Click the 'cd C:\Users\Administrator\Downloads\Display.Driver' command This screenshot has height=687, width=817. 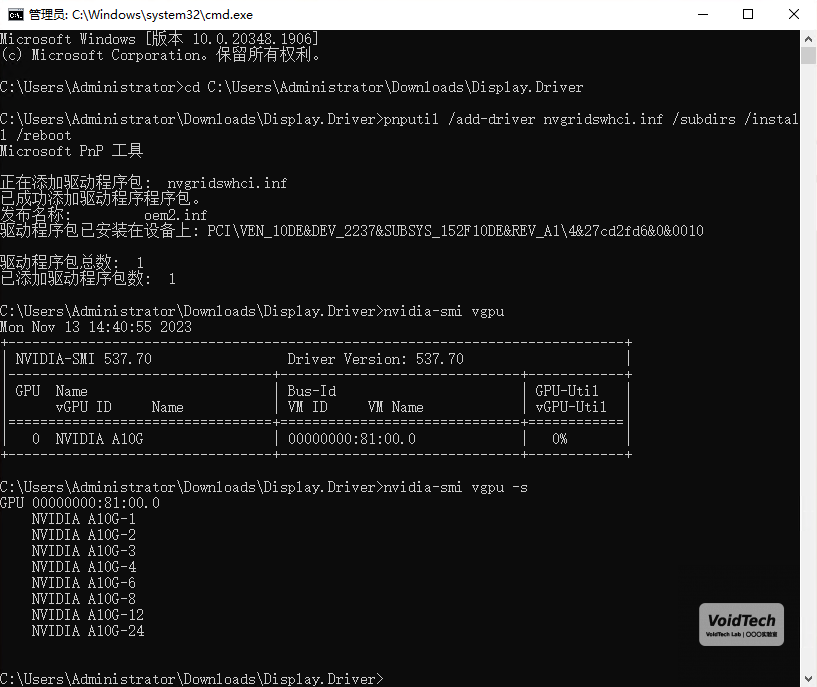[x=384, y=87]
